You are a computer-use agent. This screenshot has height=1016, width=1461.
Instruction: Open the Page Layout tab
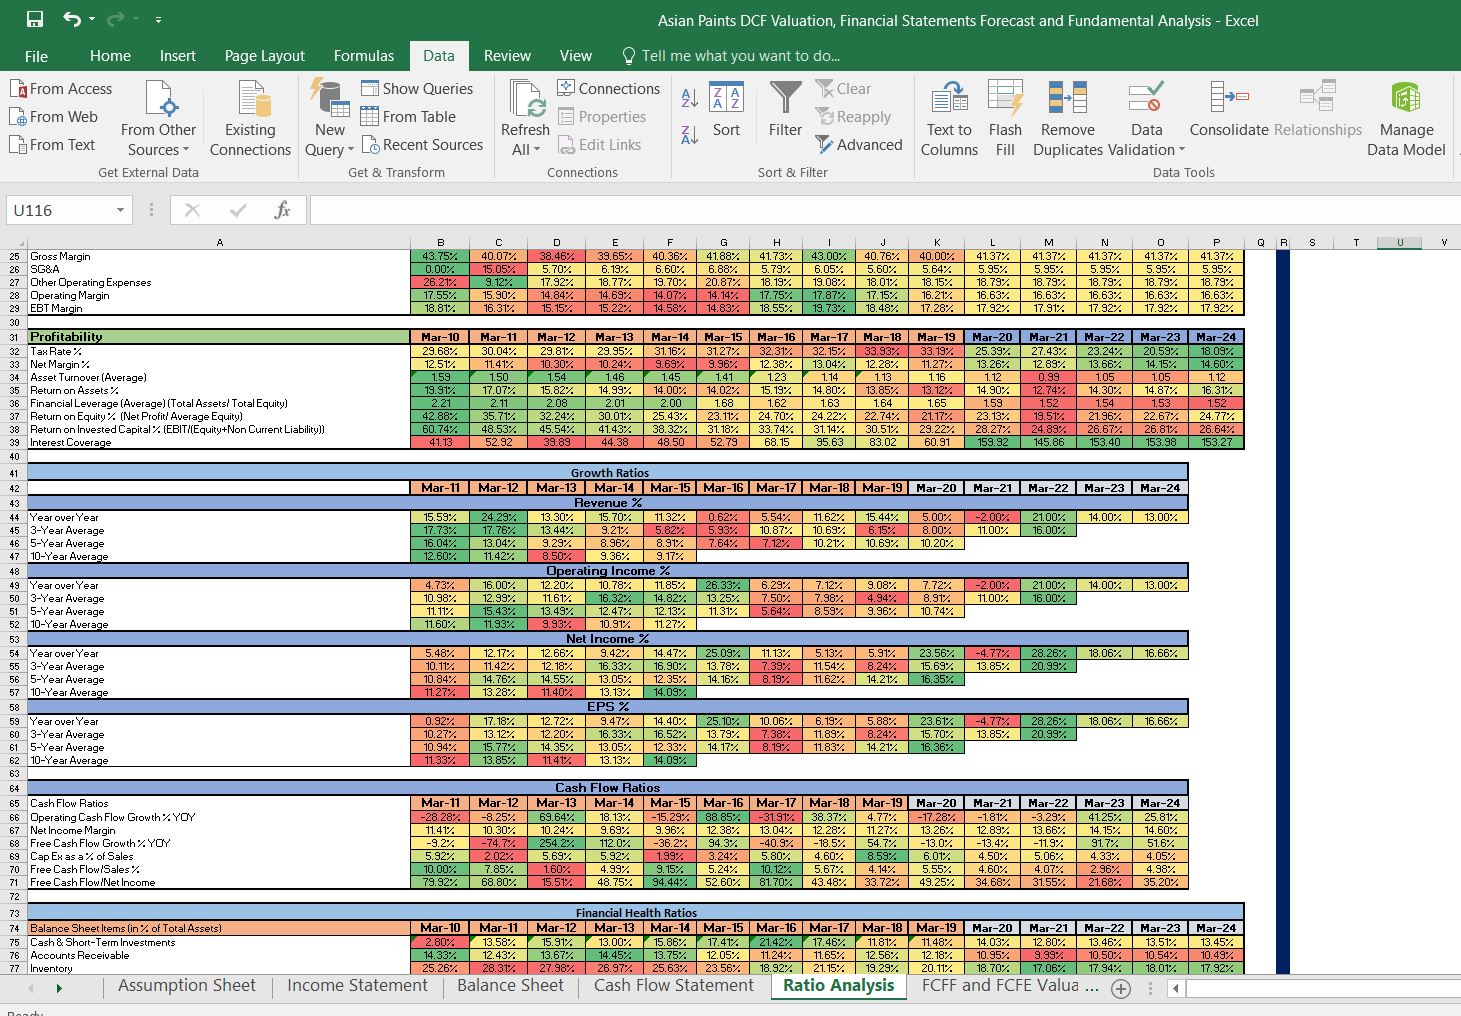[x=265, y=56]
